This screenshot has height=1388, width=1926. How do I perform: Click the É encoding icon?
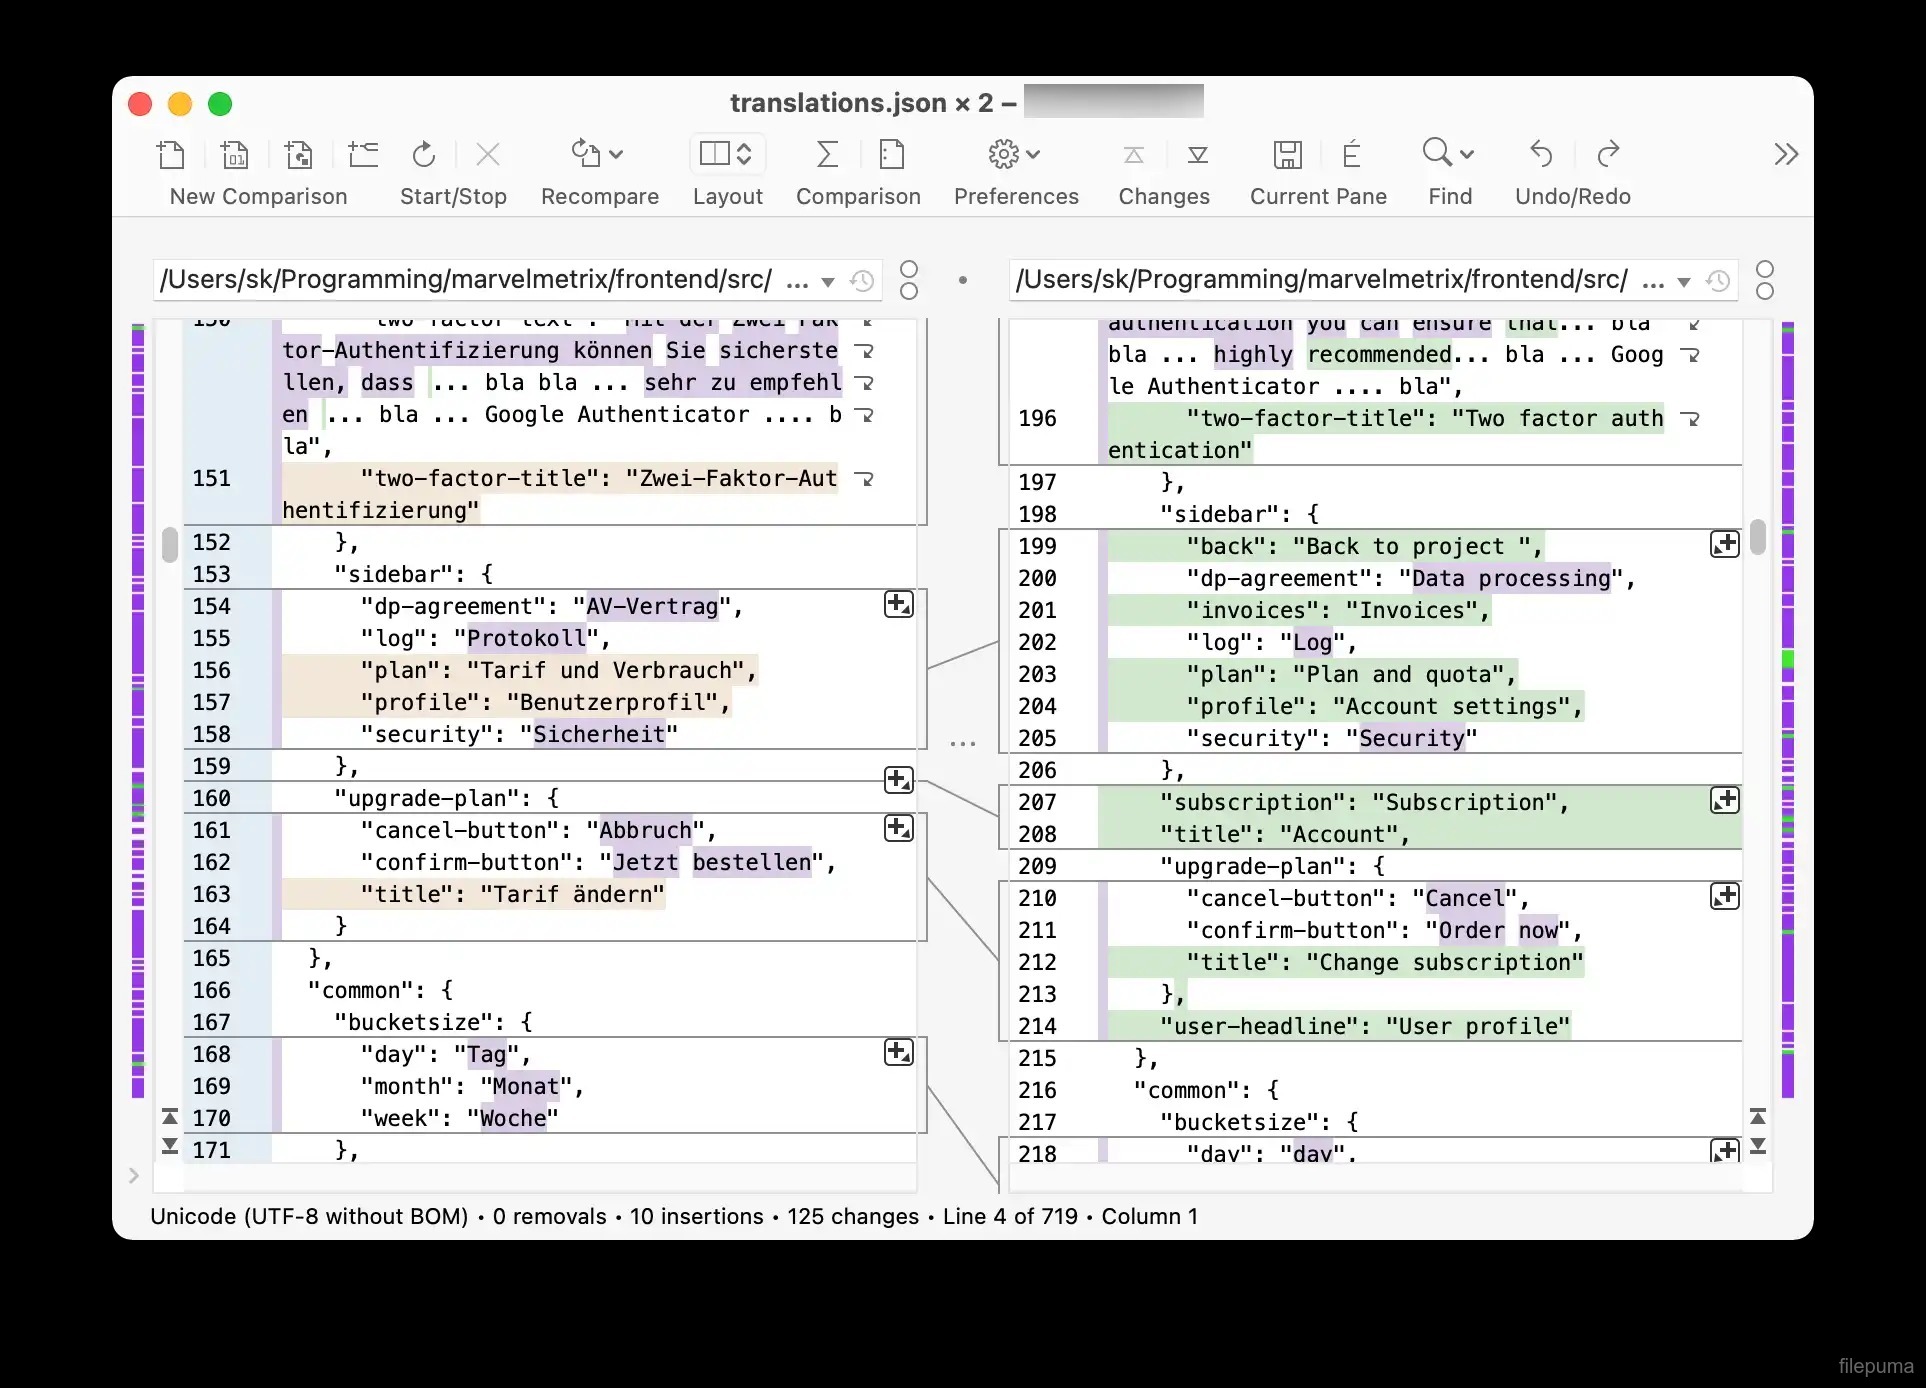(1351, 154)
